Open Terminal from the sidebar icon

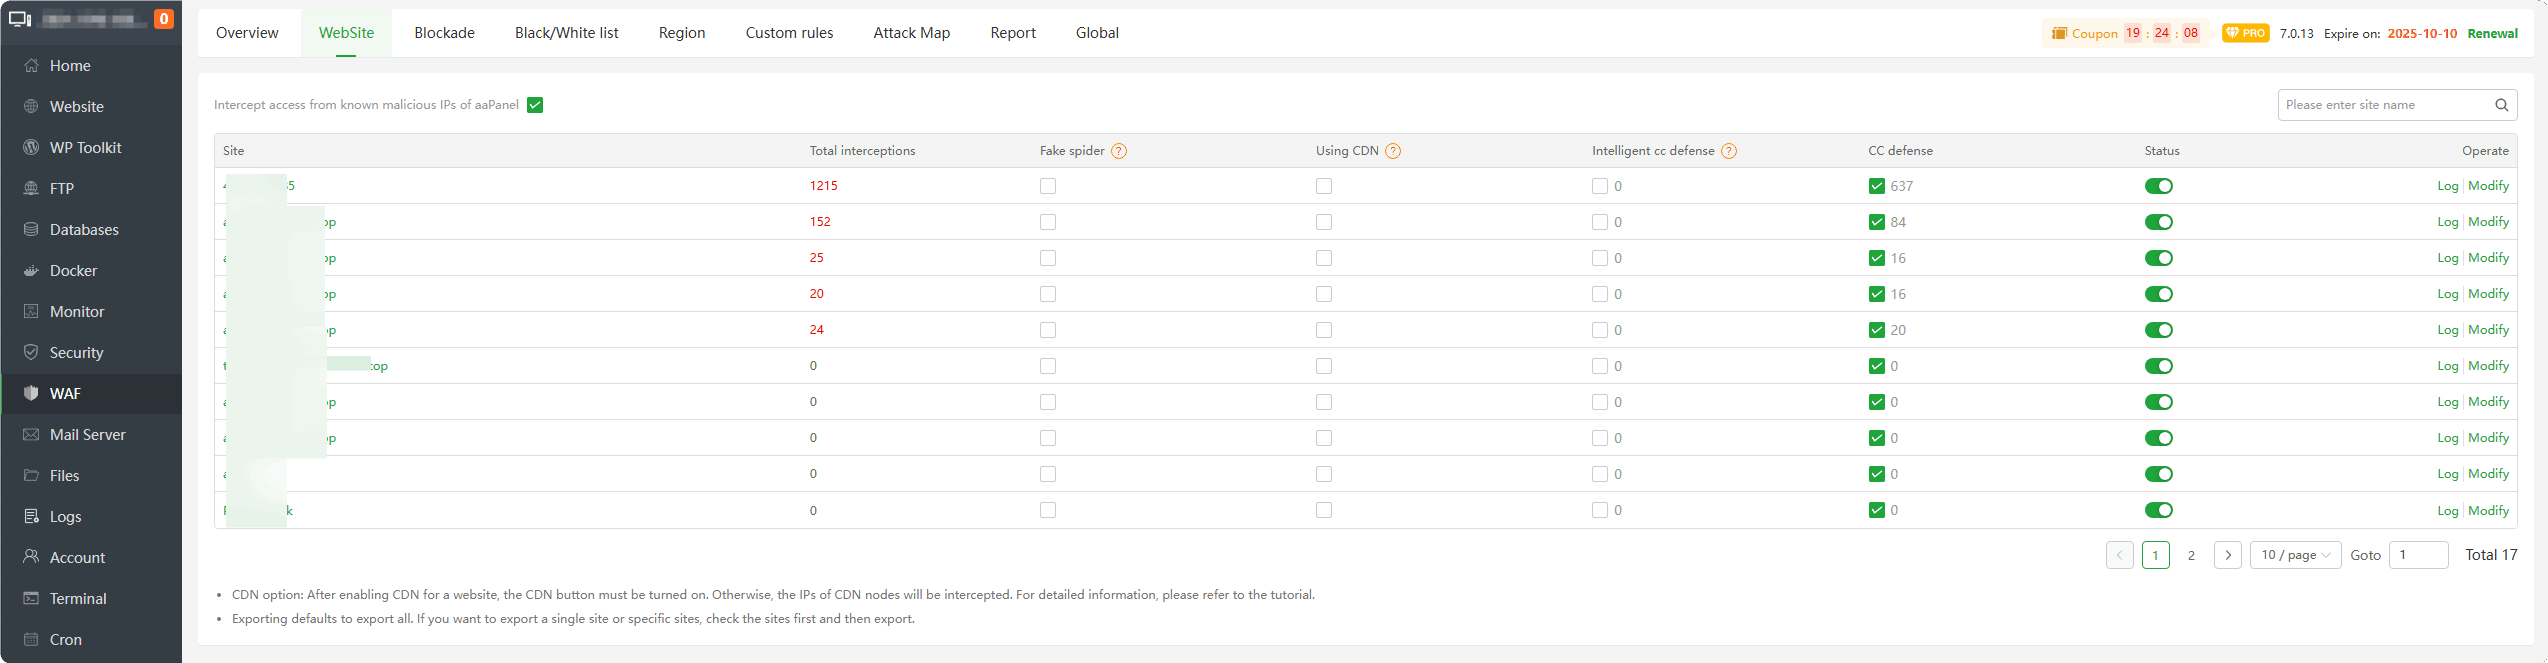(x=31, y=599)
